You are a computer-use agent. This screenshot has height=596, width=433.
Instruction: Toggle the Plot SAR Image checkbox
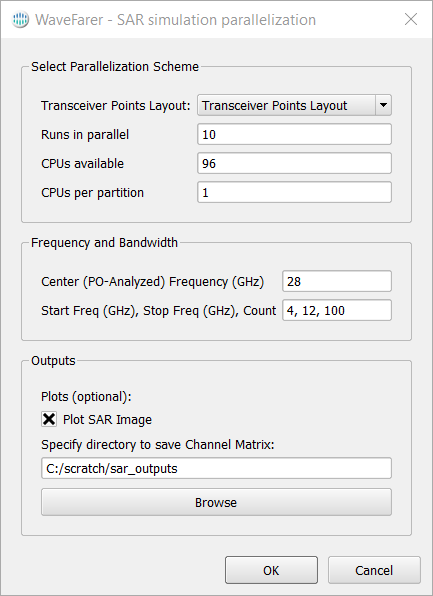click(49, 419)
